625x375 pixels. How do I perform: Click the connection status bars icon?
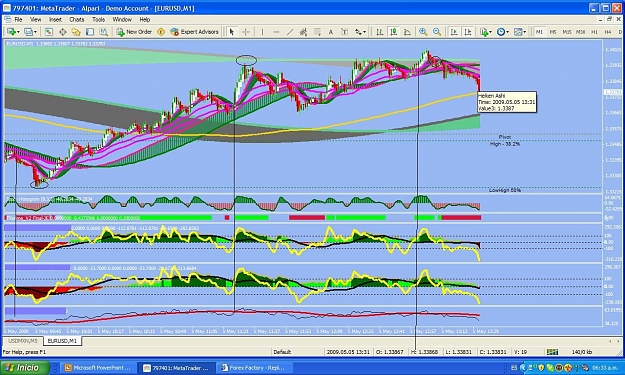point(552,352)
